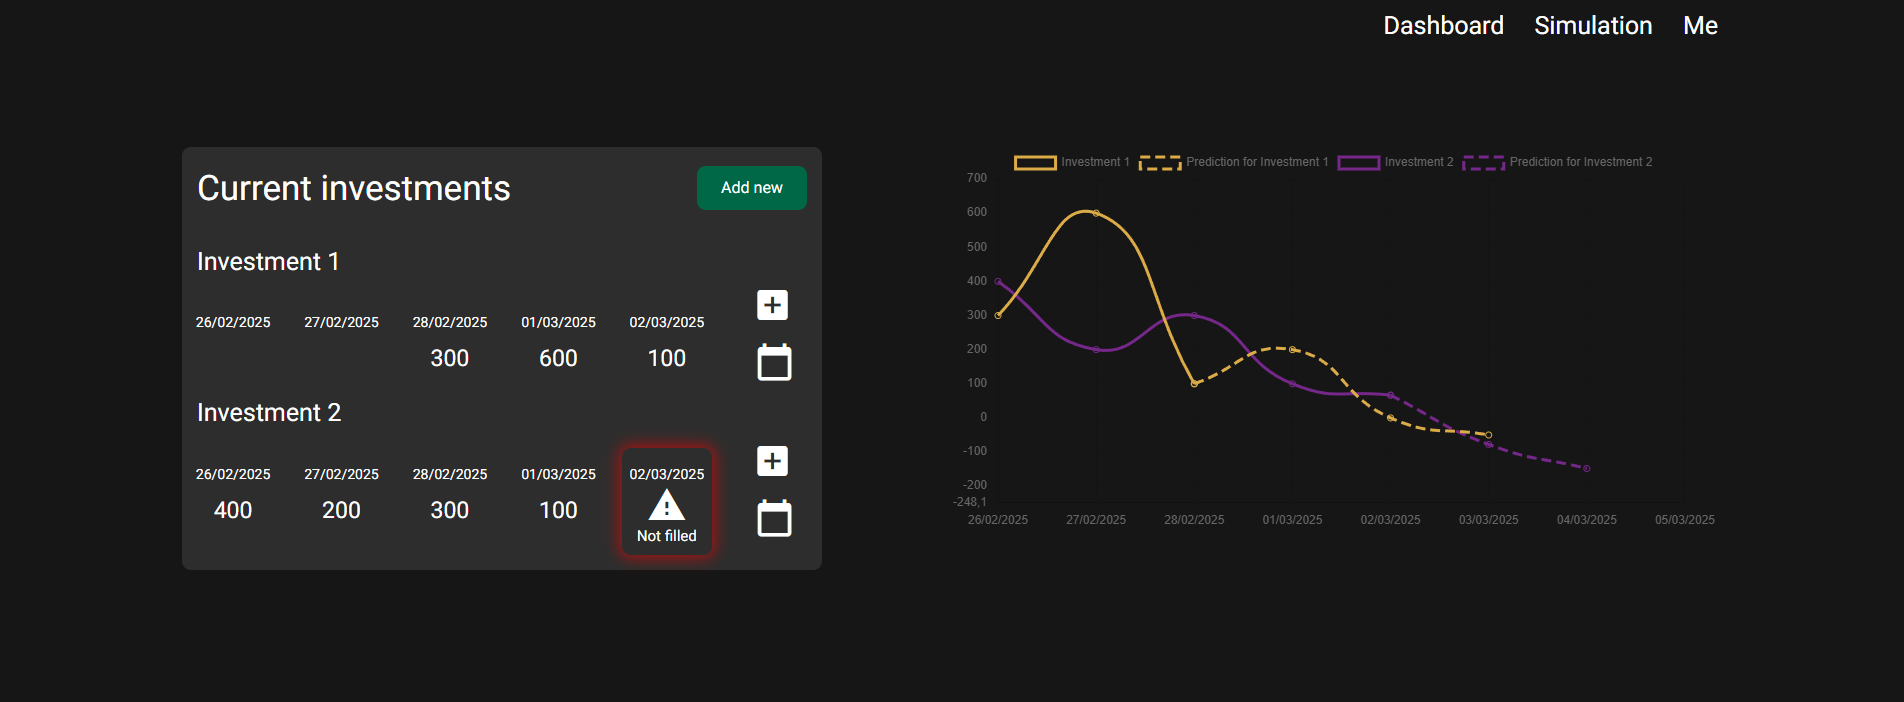The height and width of the screenshot is (702, 1904).
Task: Toggle Prediction for Investment 1 legend item
Action: coord(1234,162)
